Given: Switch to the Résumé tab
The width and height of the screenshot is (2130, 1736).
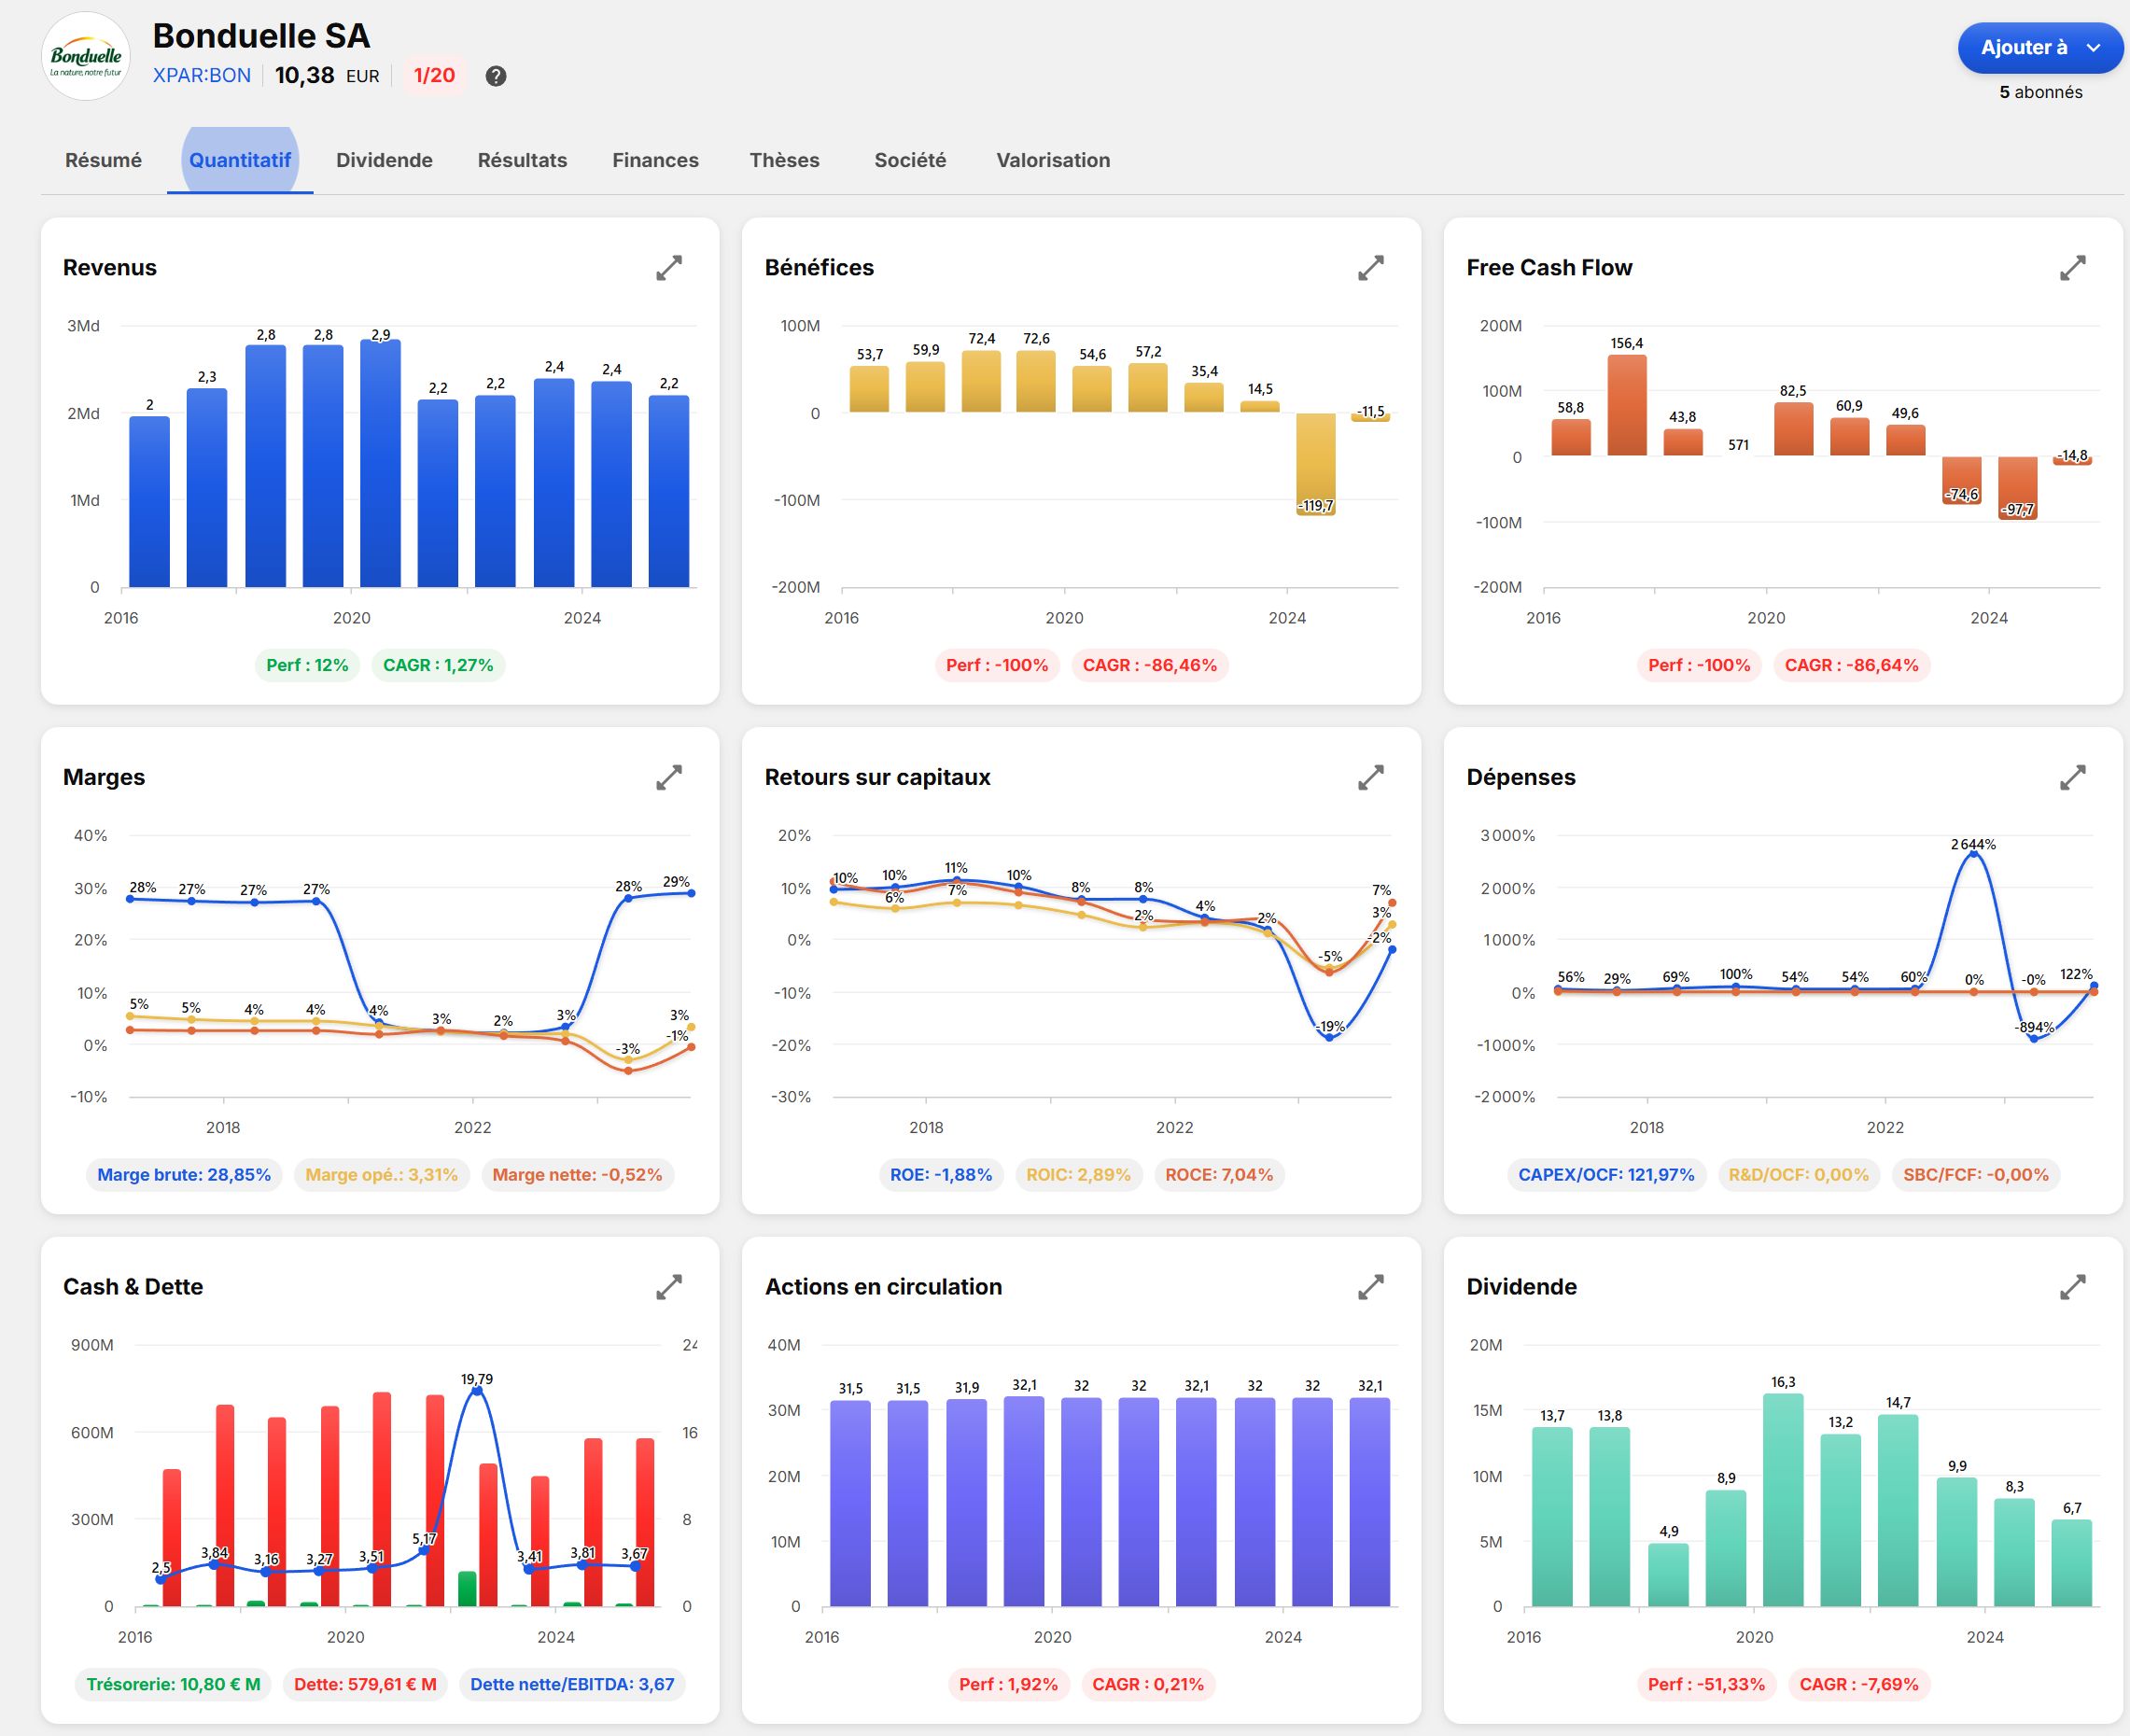Looking at the screenshot, I should [103, 160].
